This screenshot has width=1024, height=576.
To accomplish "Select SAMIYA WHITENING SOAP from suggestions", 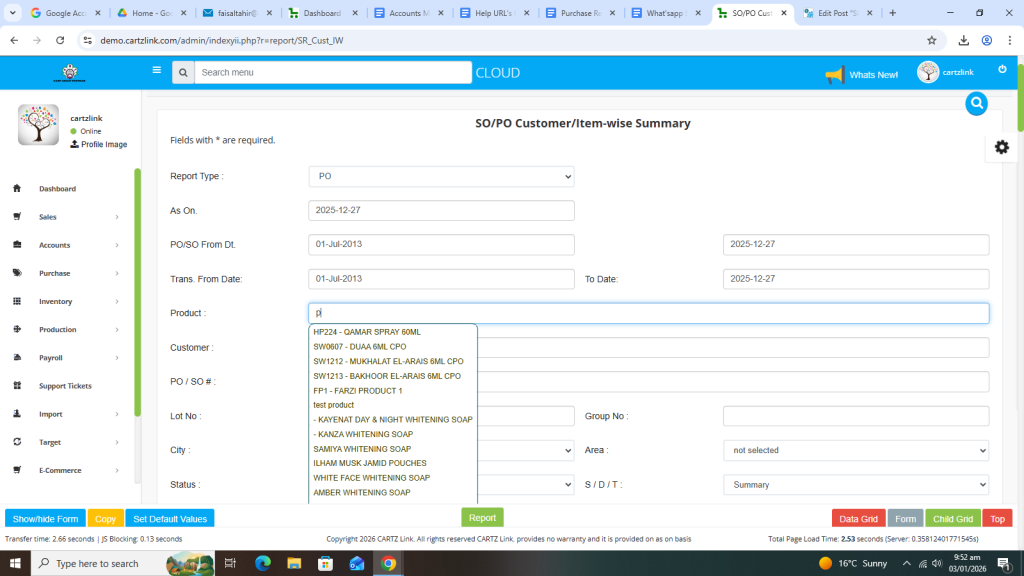I will click(x=362, y=449).
